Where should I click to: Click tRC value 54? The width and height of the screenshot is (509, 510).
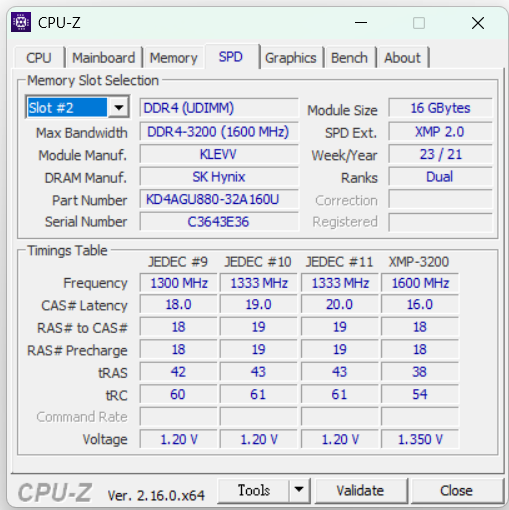click(x=420, y=395)
